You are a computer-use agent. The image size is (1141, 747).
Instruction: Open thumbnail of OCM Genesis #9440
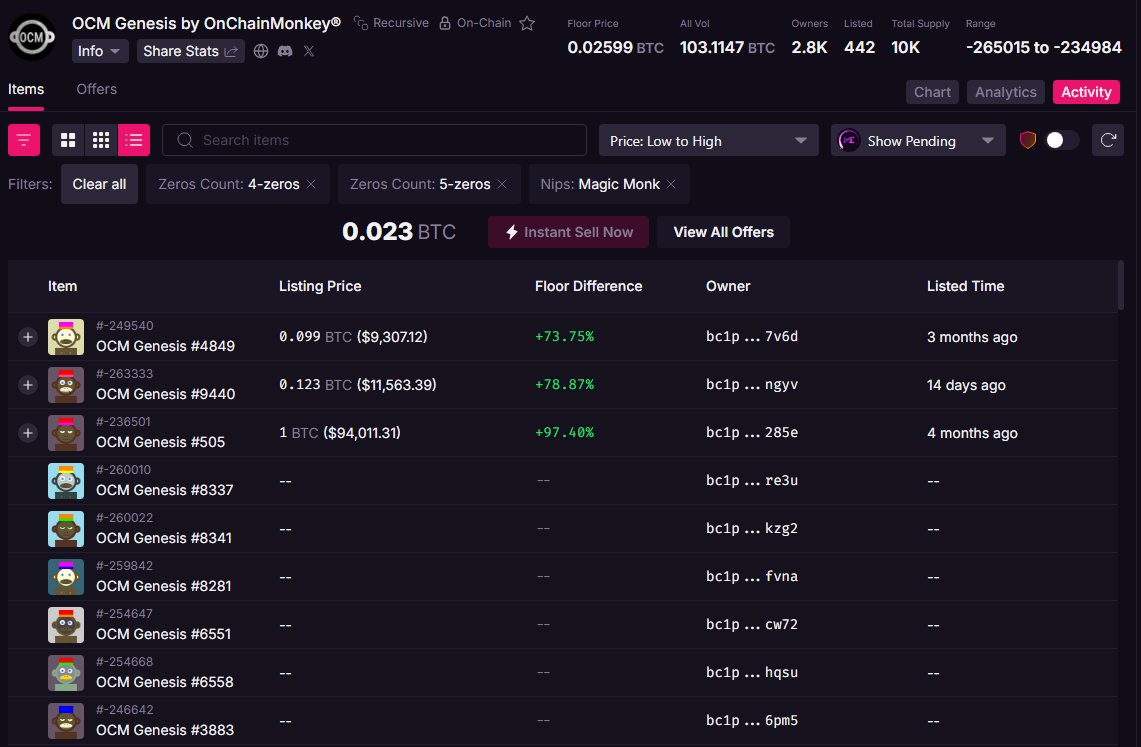pyautogui.click(x=66, y=385)
